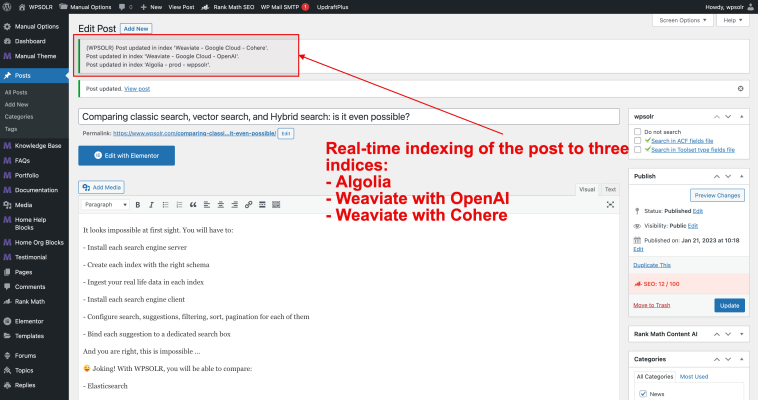Screen dimensions: 758x400
Task: Open Categories submenu under Posts
Action: tap(19, 117)
